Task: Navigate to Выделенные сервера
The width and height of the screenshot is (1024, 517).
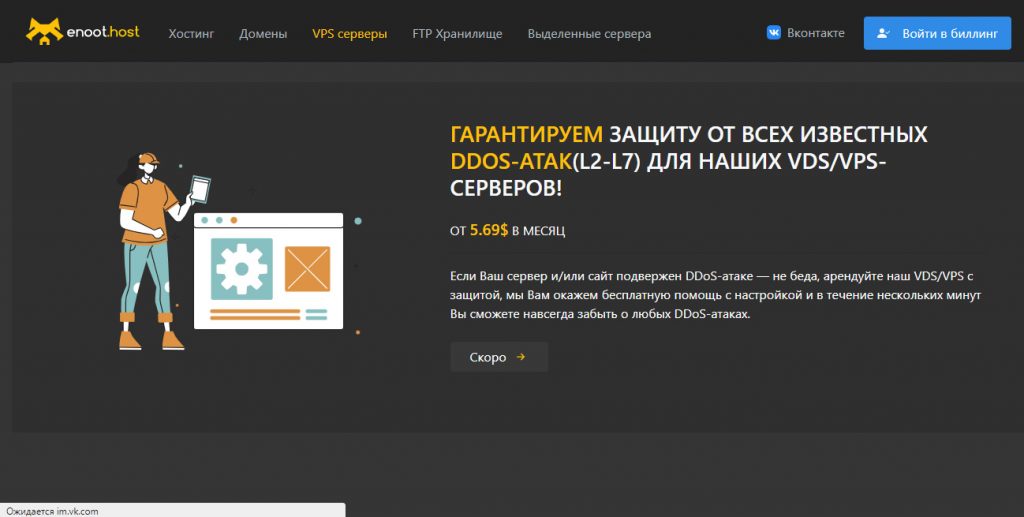Action: pyautogui.click(x=589, y=33)
